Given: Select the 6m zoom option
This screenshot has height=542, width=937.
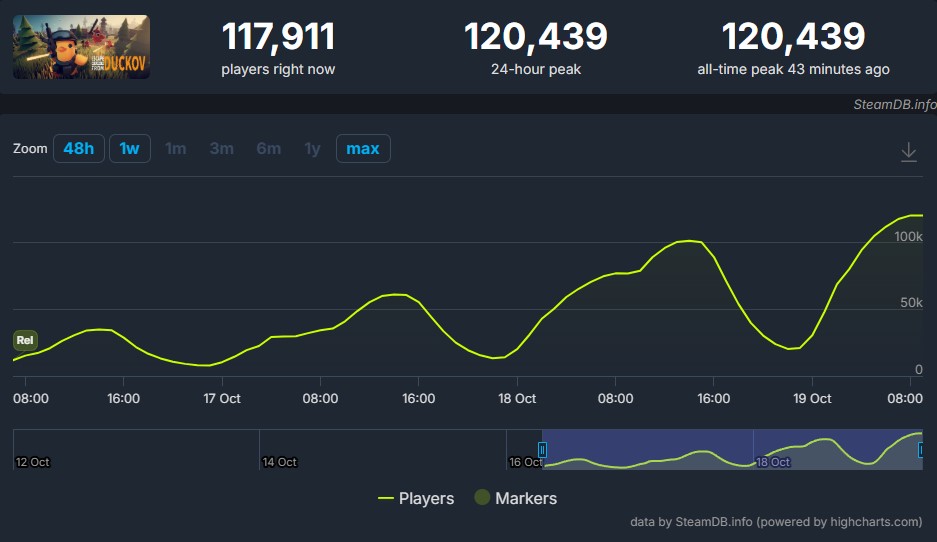Looking at the screenshot, I should click(x=268, y=149).
